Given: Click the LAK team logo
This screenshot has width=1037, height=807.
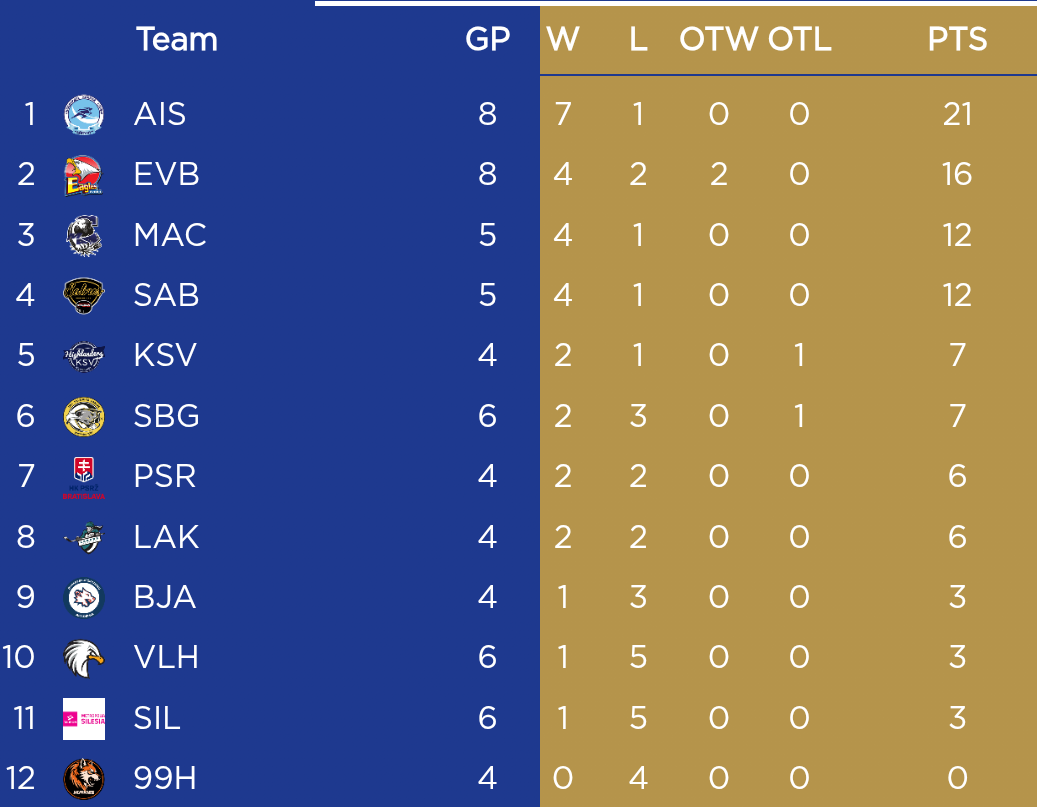Looking at the screenshot, I should click(x=84, y=538).
